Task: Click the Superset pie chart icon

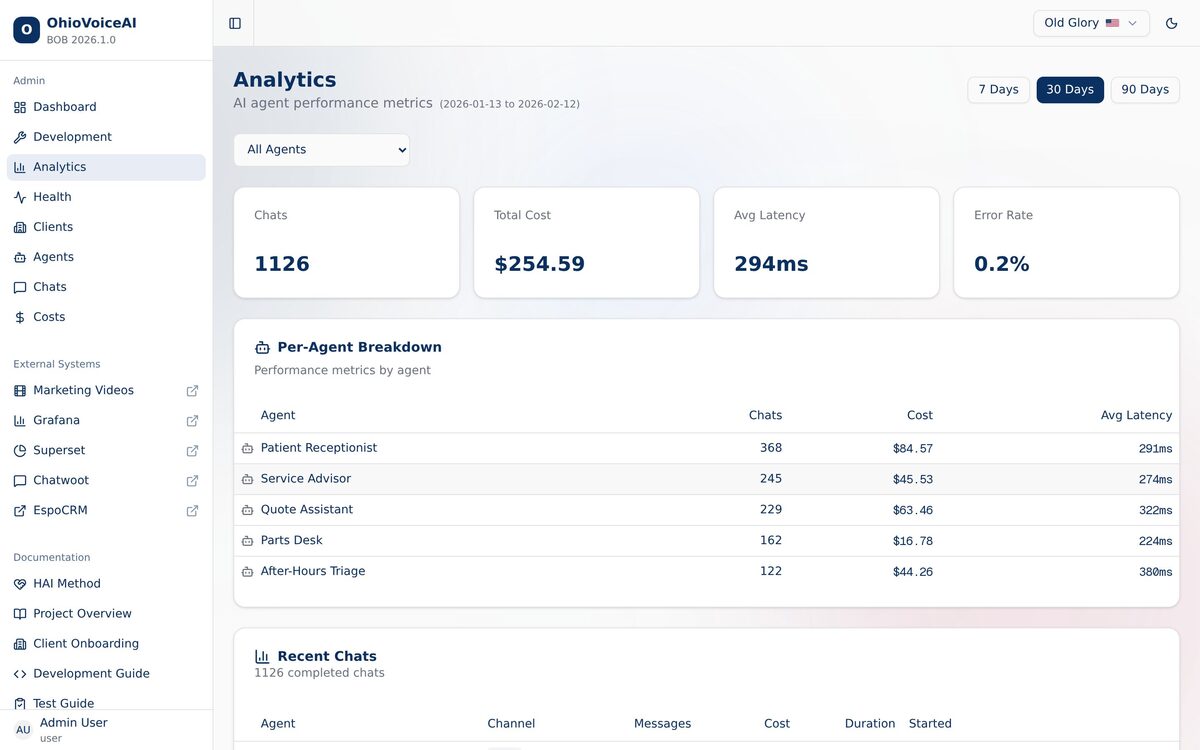Action: (x=20, y=451)
